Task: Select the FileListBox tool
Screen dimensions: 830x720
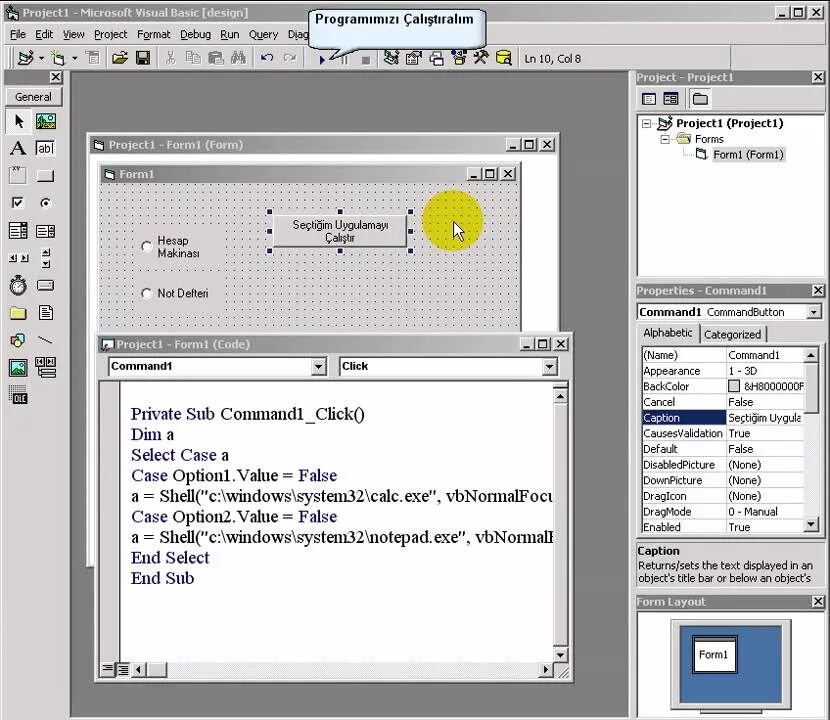Action: pyautogui.click(x=46, y=313)
